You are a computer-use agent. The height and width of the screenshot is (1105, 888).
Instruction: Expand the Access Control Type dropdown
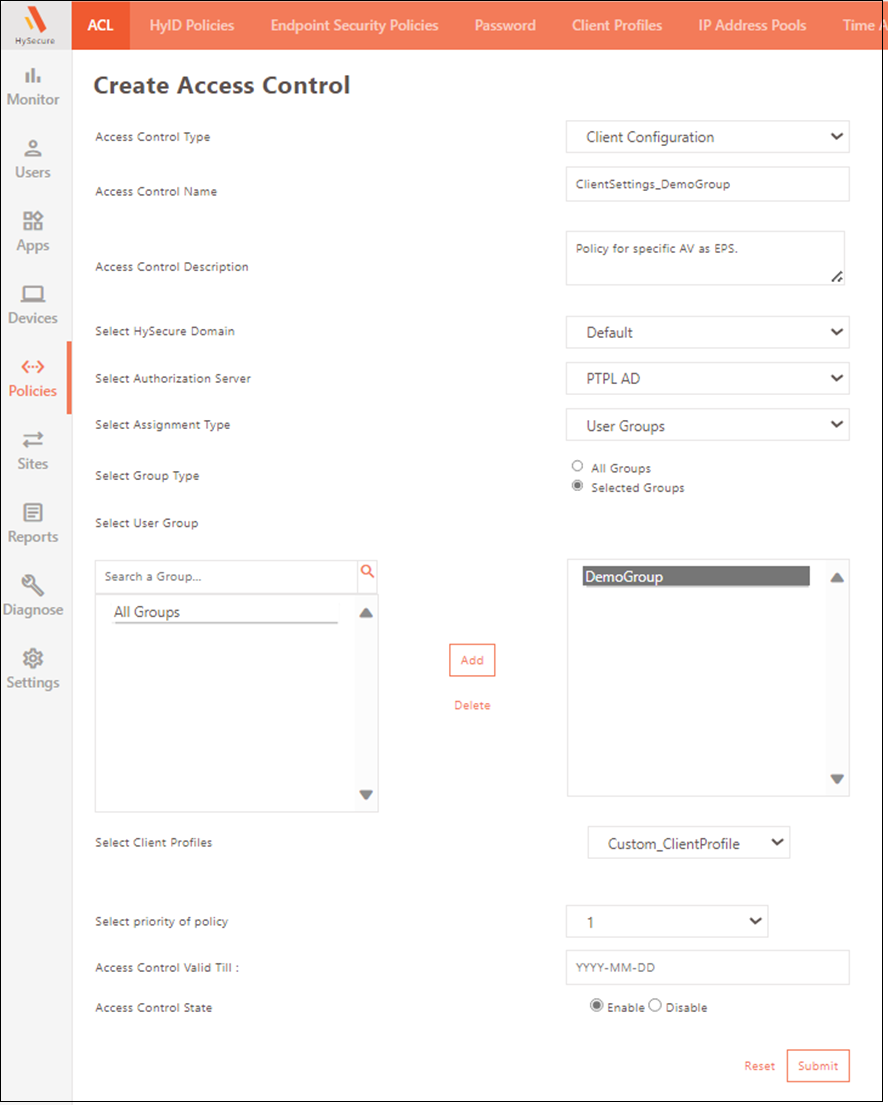tap(707, 137)
